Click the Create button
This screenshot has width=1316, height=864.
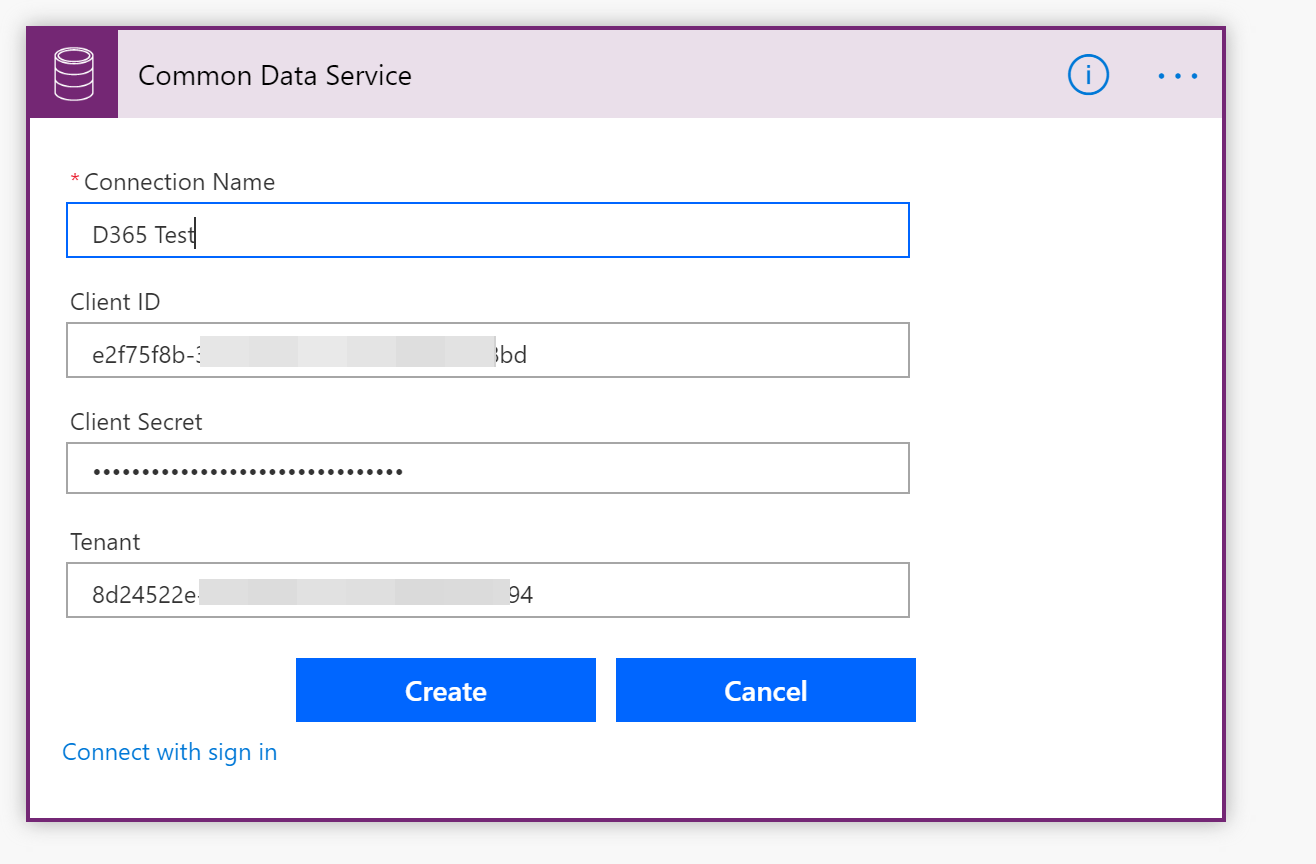(446, 690)
